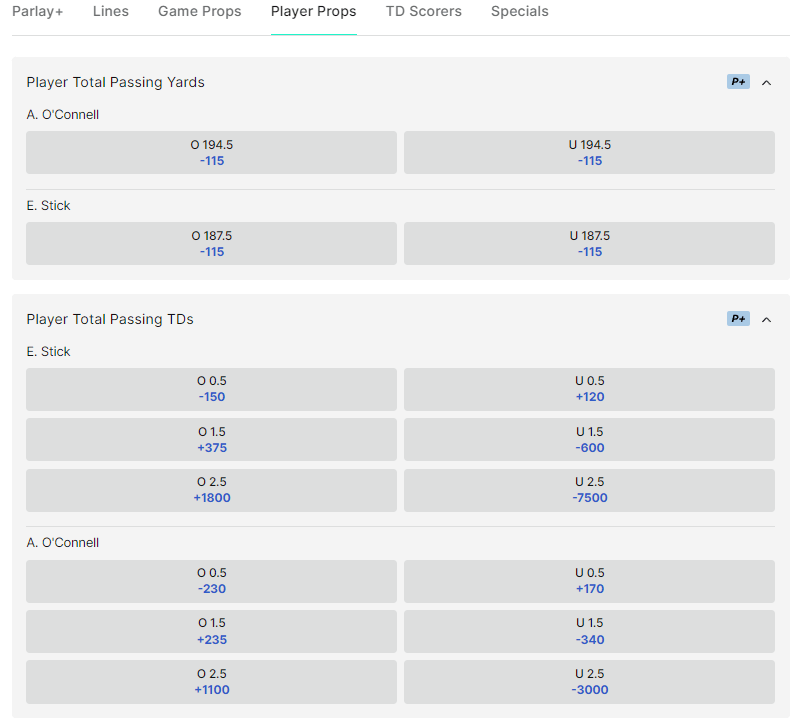
Task: Open the Game Props tab
Action: (x=199, y=11)
